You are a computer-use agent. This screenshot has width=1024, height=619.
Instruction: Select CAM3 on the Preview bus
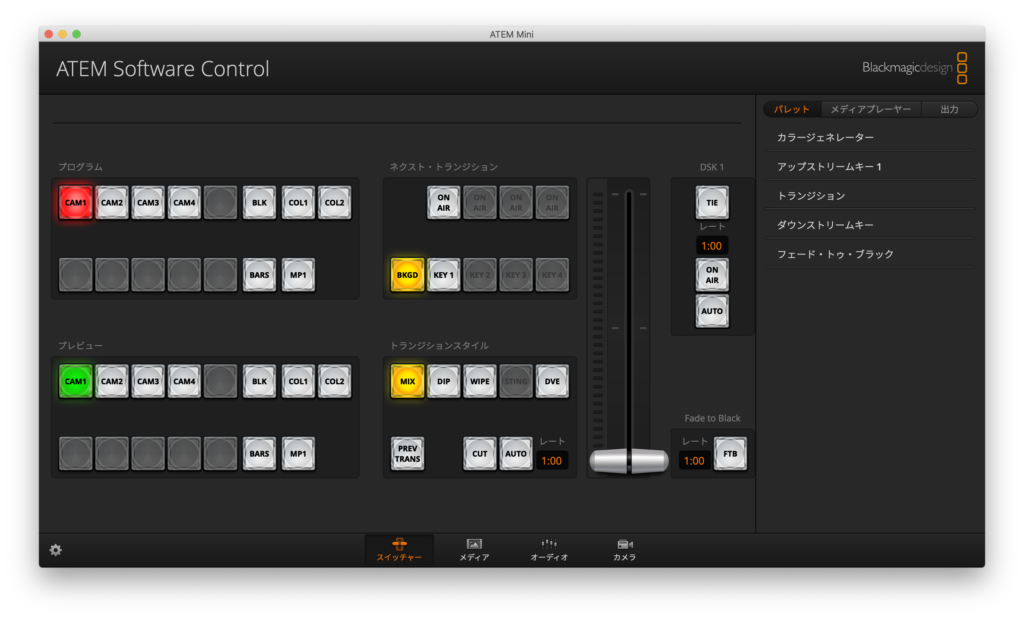coord(148,381)
